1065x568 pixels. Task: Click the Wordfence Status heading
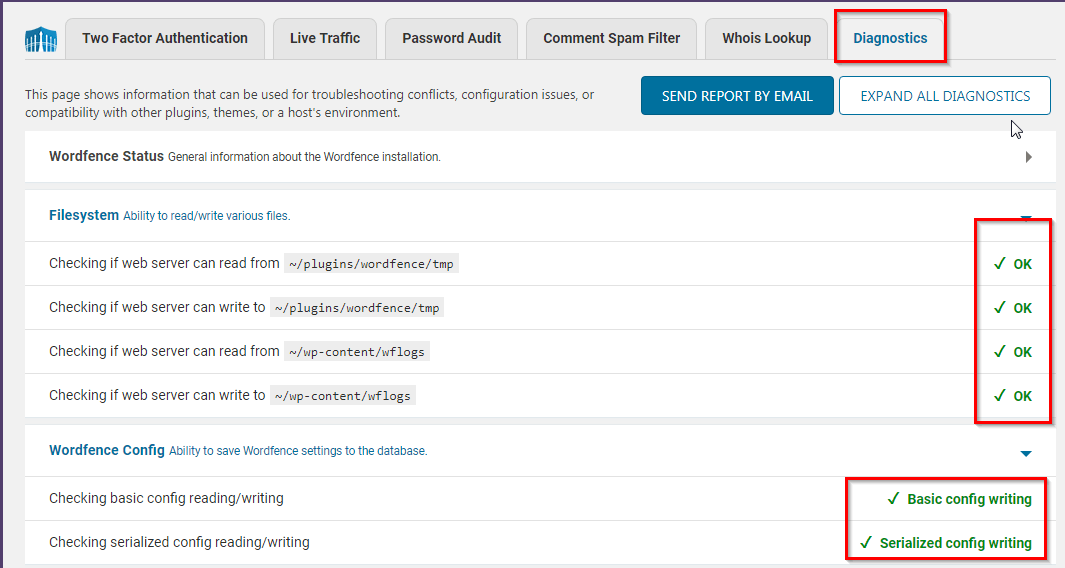[106, 156]
